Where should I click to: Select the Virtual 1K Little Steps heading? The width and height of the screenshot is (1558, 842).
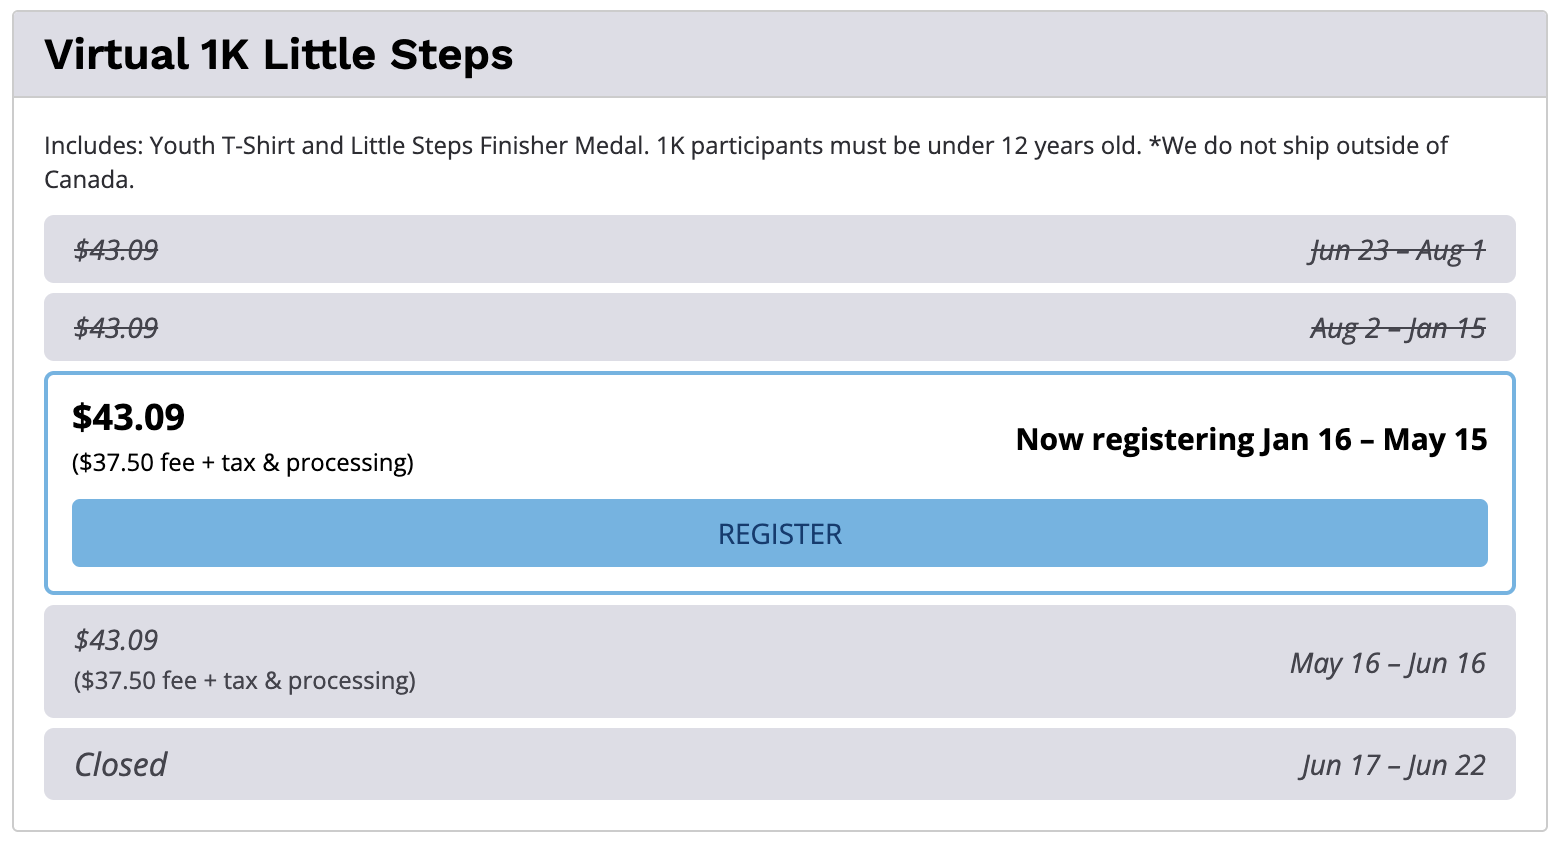pos(279,55)
